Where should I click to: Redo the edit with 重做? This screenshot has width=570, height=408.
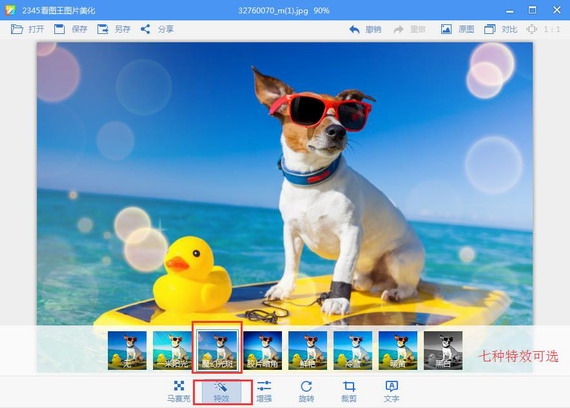tap(409, 29)
